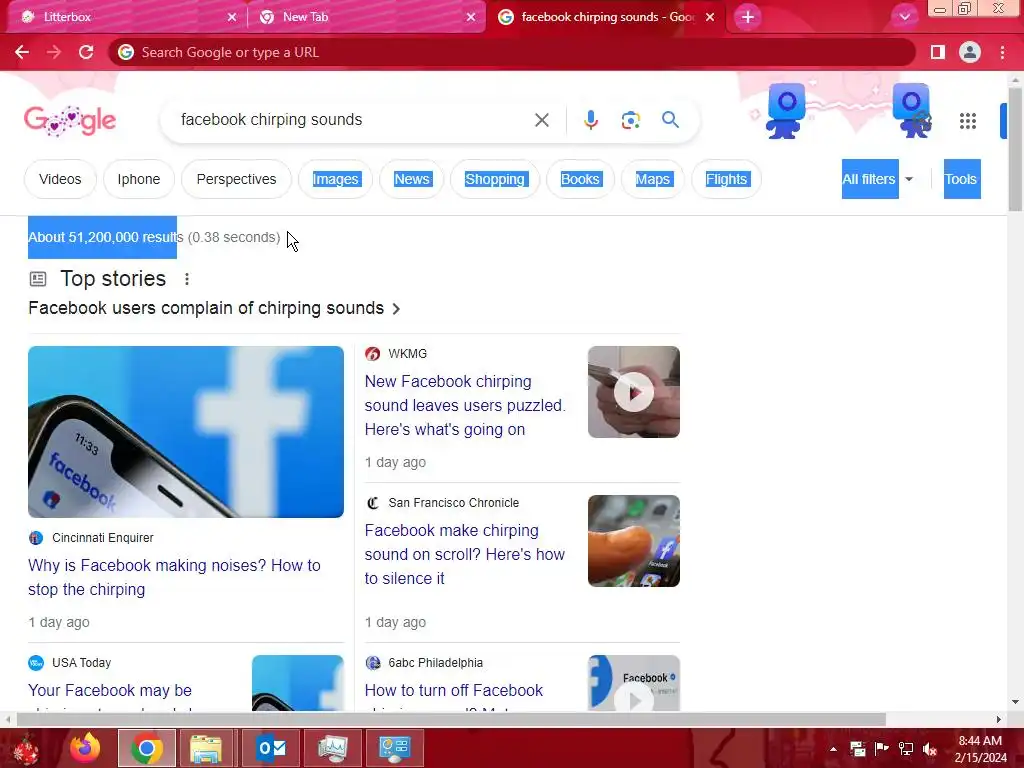
Task: Open Chrome from the taskbar
Action: click(147, 748)
